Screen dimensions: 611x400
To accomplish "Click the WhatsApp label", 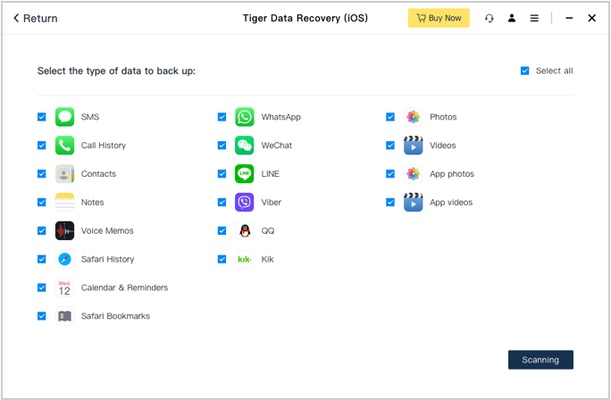I will (x=281, y=117).
